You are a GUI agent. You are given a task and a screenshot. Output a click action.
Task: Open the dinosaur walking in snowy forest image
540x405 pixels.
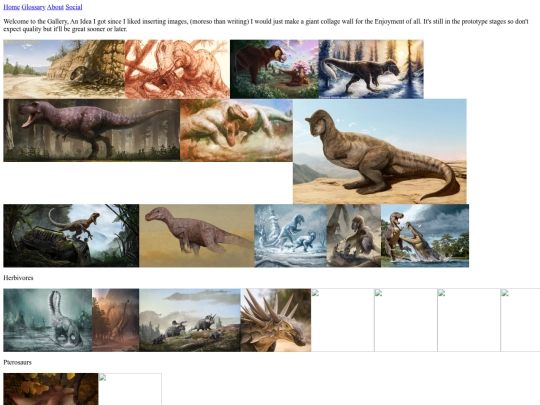point(371,69)
